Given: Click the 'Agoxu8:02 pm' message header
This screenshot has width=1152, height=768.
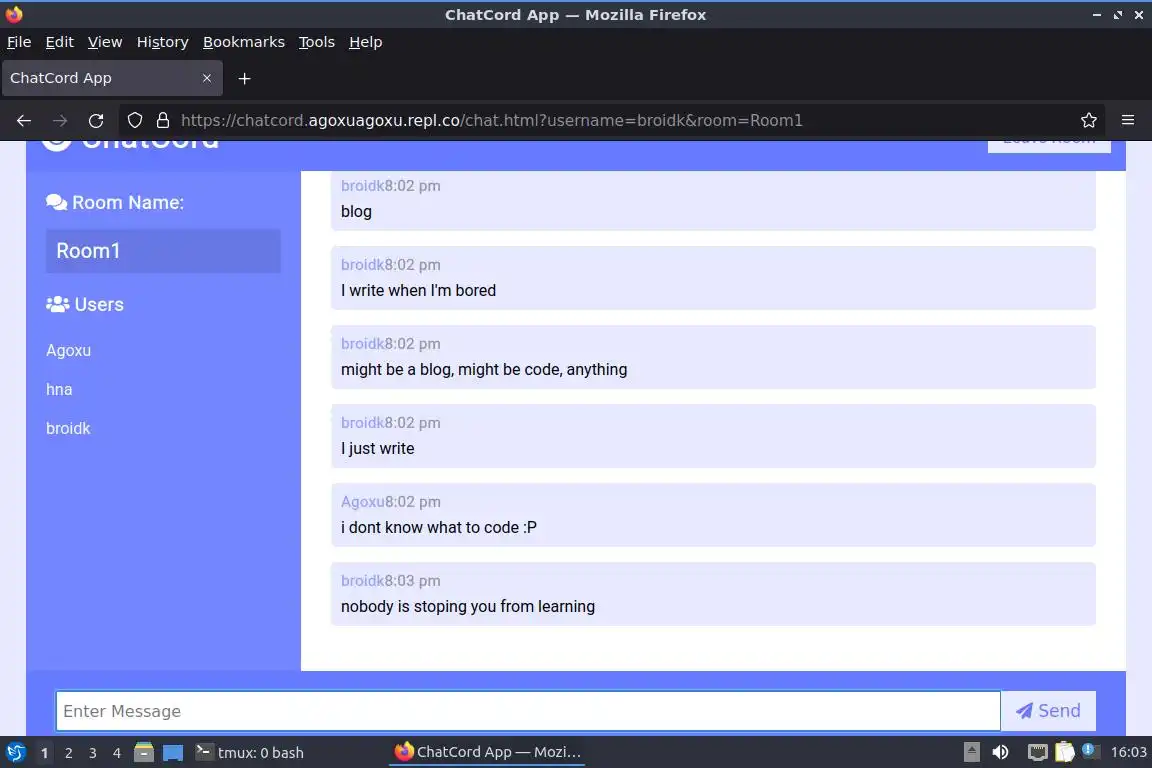Looking at the screenshot, I should coord(391,502).
